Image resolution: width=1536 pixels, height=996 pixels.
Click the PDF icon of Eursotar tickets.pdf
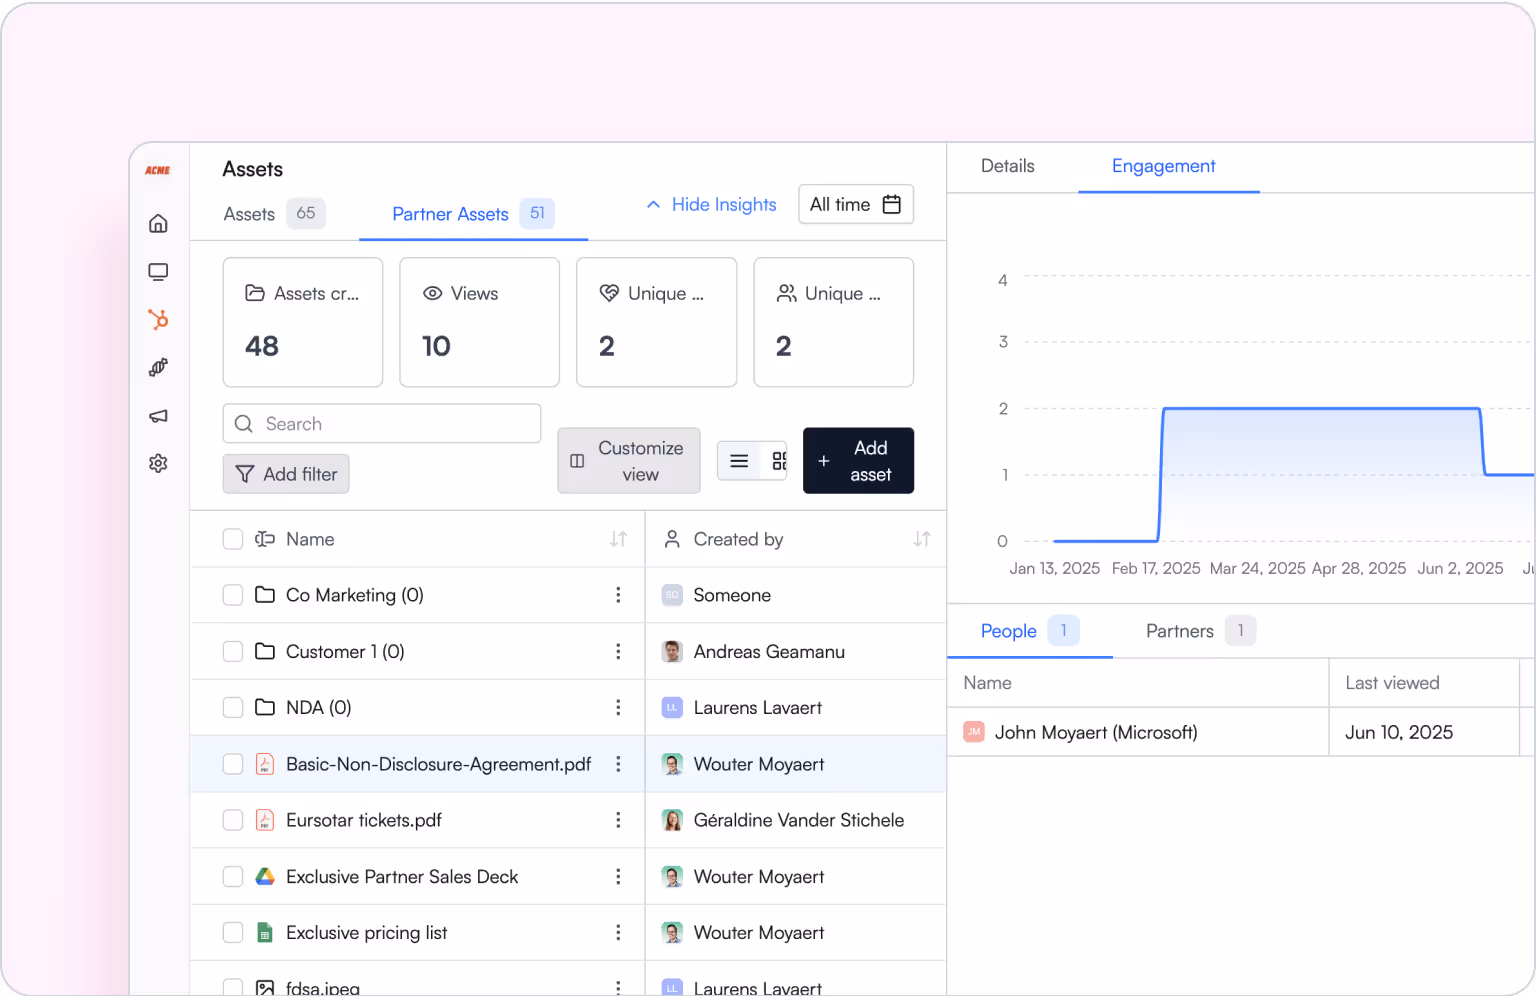pyautogui.click(x=265, y=820)
